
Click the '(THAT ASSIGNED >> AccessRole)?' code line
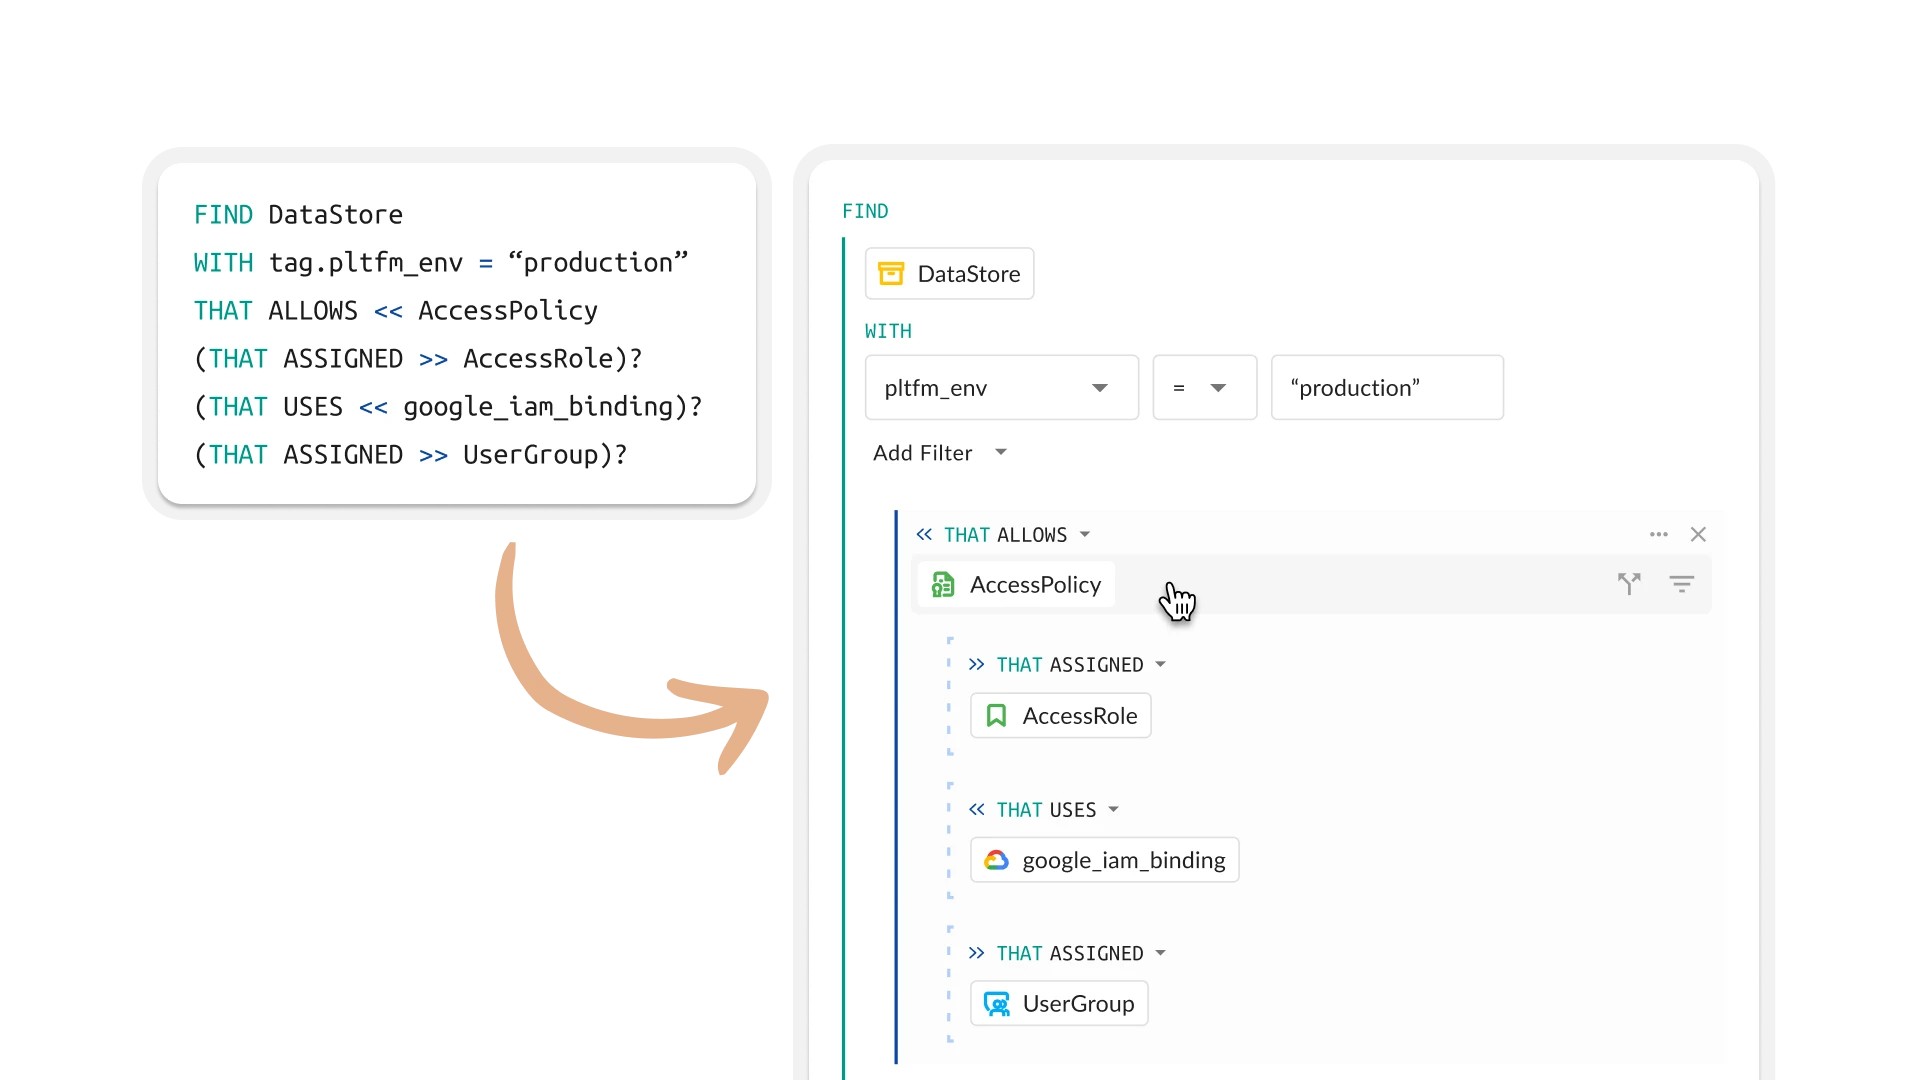418,359
